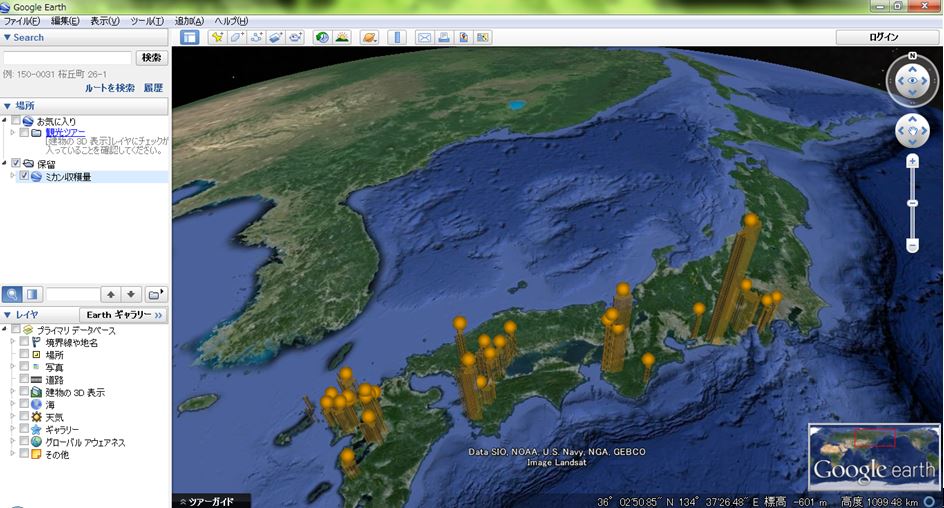The height and width of the screenshot is (508, 944).
Task: Check the お気に入り checkbox
Action: click(x=16, y=120)
